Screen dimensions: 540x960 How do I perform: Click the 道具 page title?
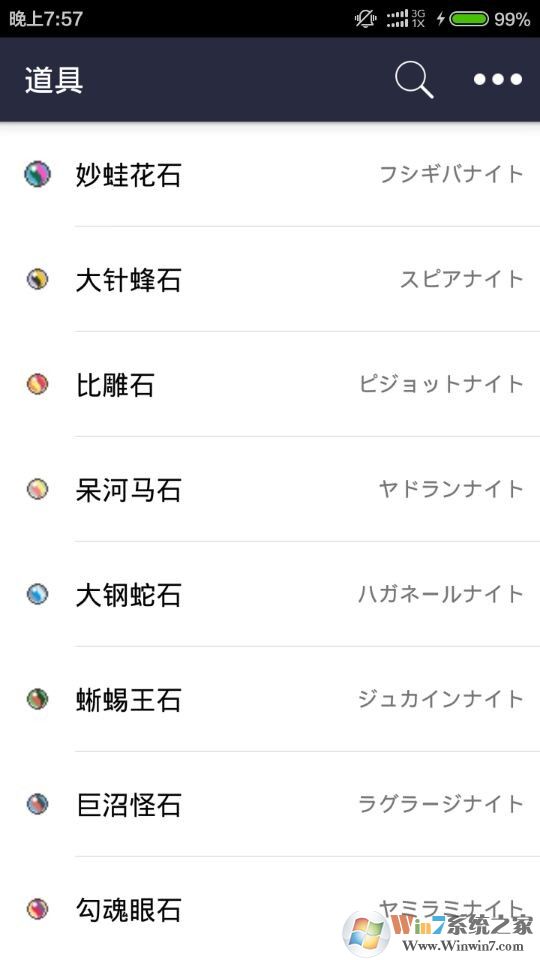pyautogui.click(x=54, y=80)
